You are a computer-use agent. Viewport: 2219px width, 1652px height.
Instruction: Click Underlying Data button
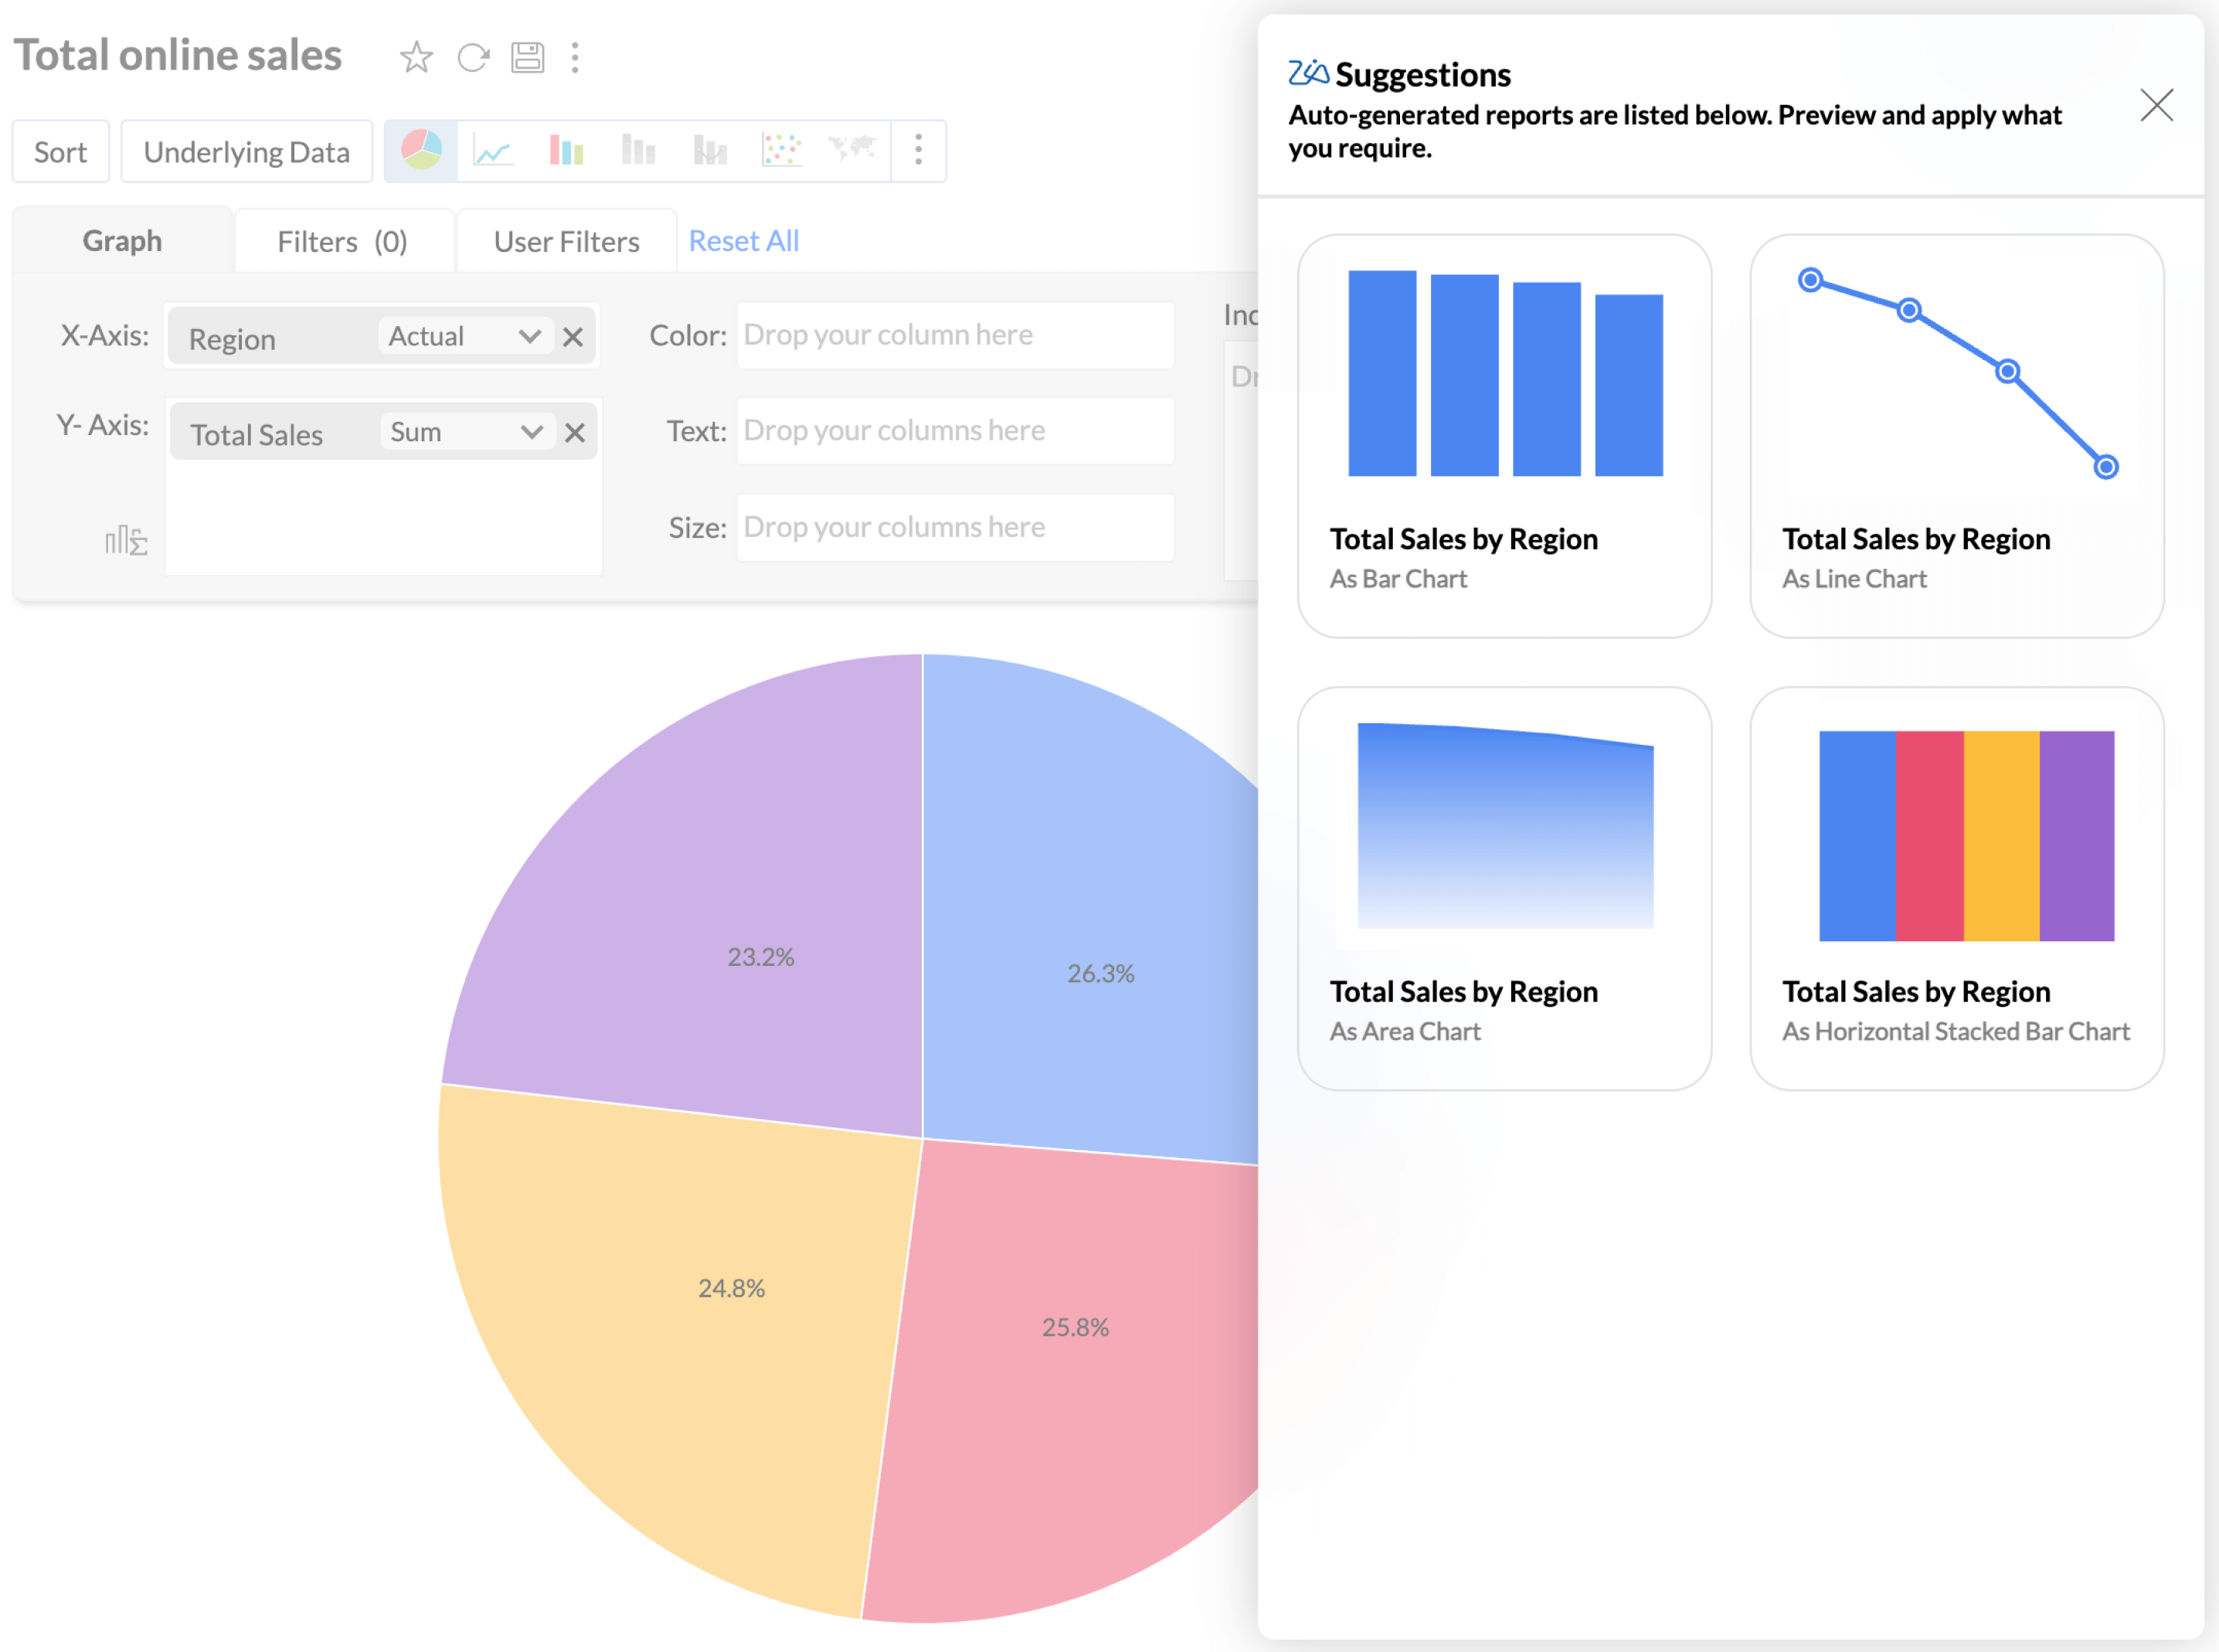click(243, 151)
